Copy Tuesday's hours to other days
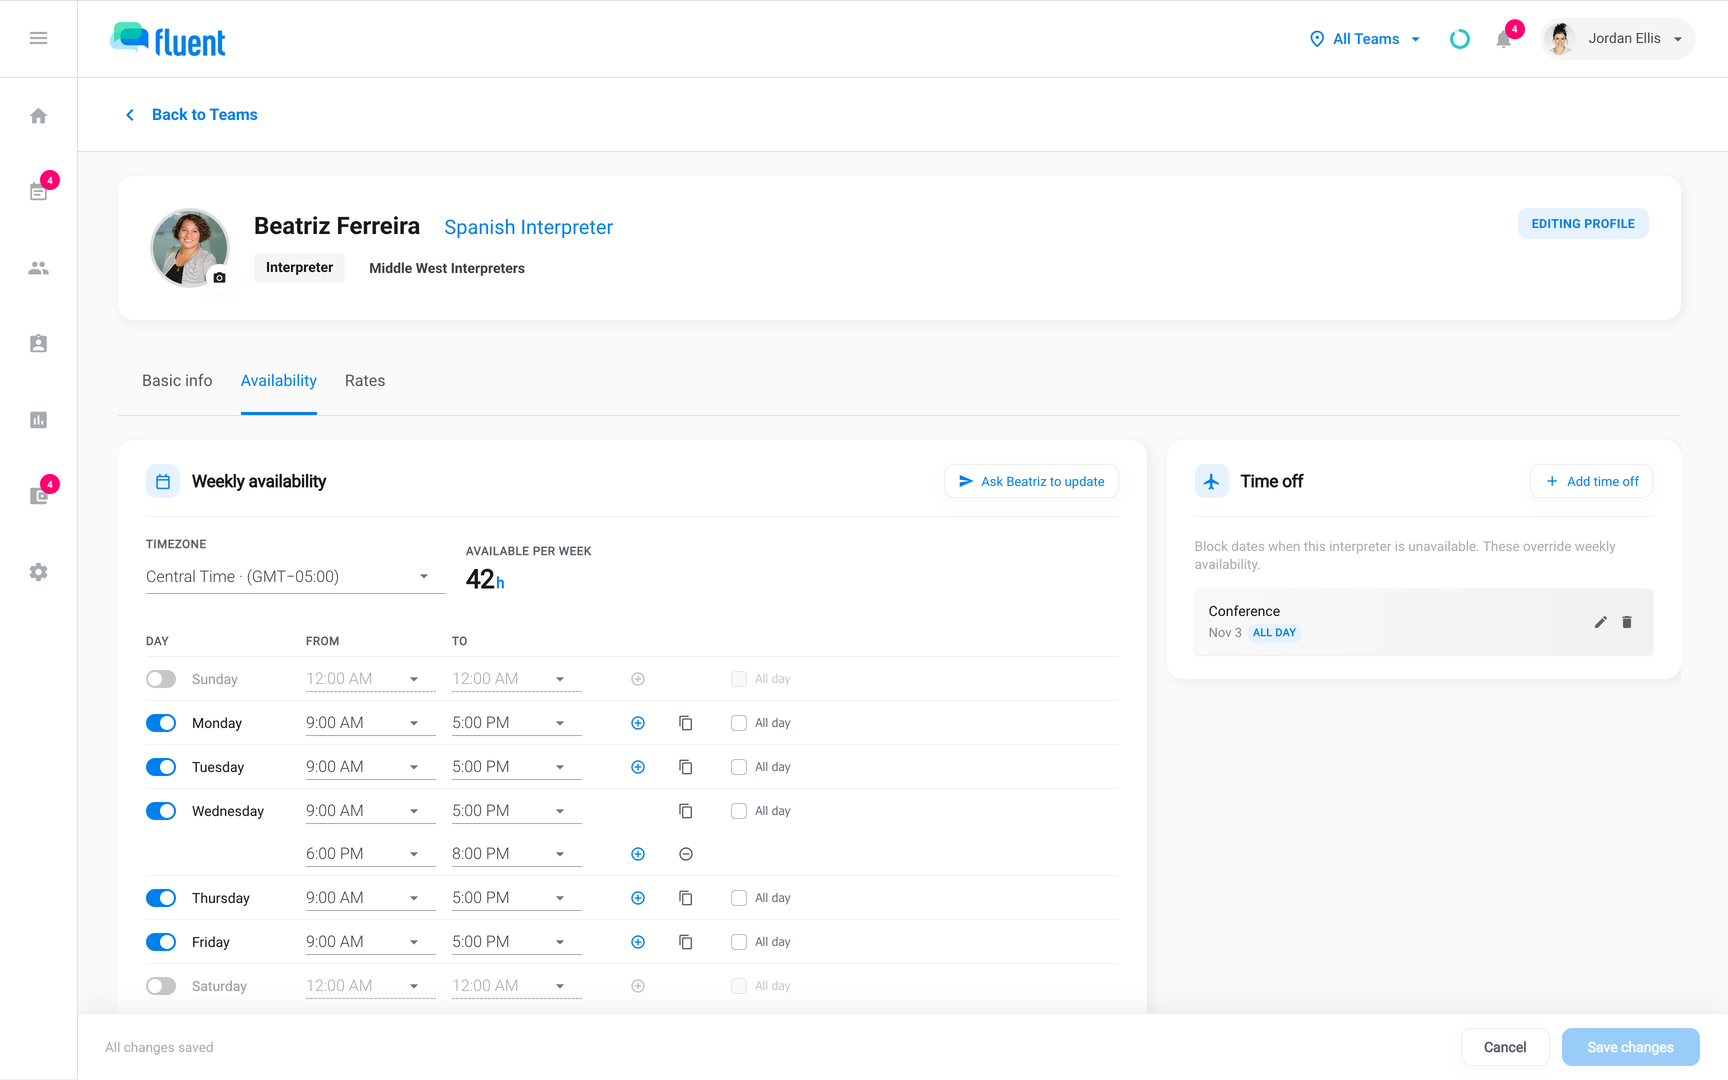The height and width of the screenshot is (1080, 1728). (686, 767)
